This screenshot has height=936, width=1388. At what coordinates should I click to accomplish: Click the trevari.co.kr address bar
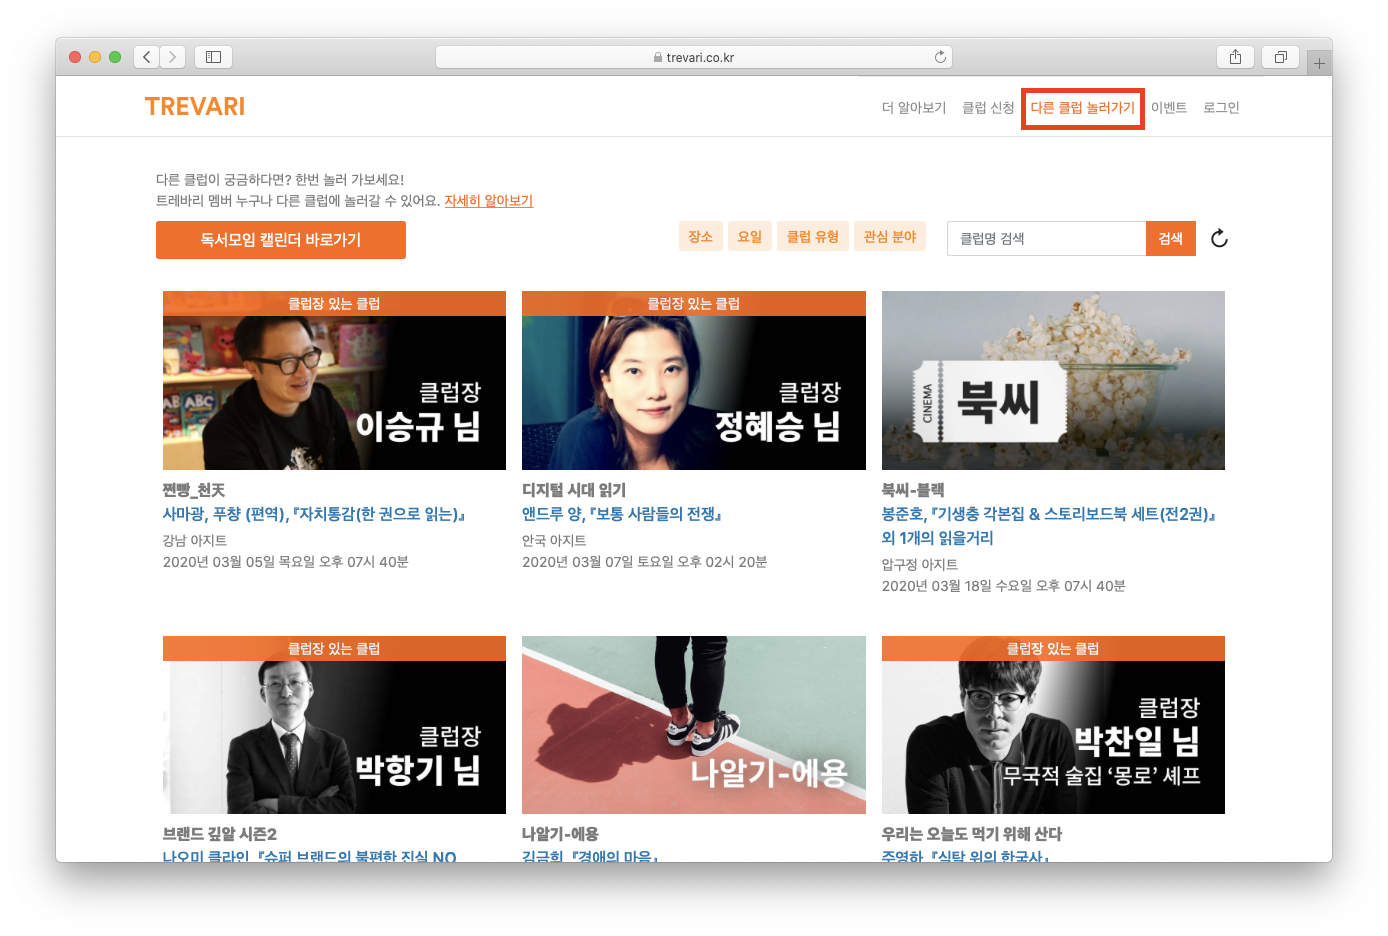(x=694, y=57)
